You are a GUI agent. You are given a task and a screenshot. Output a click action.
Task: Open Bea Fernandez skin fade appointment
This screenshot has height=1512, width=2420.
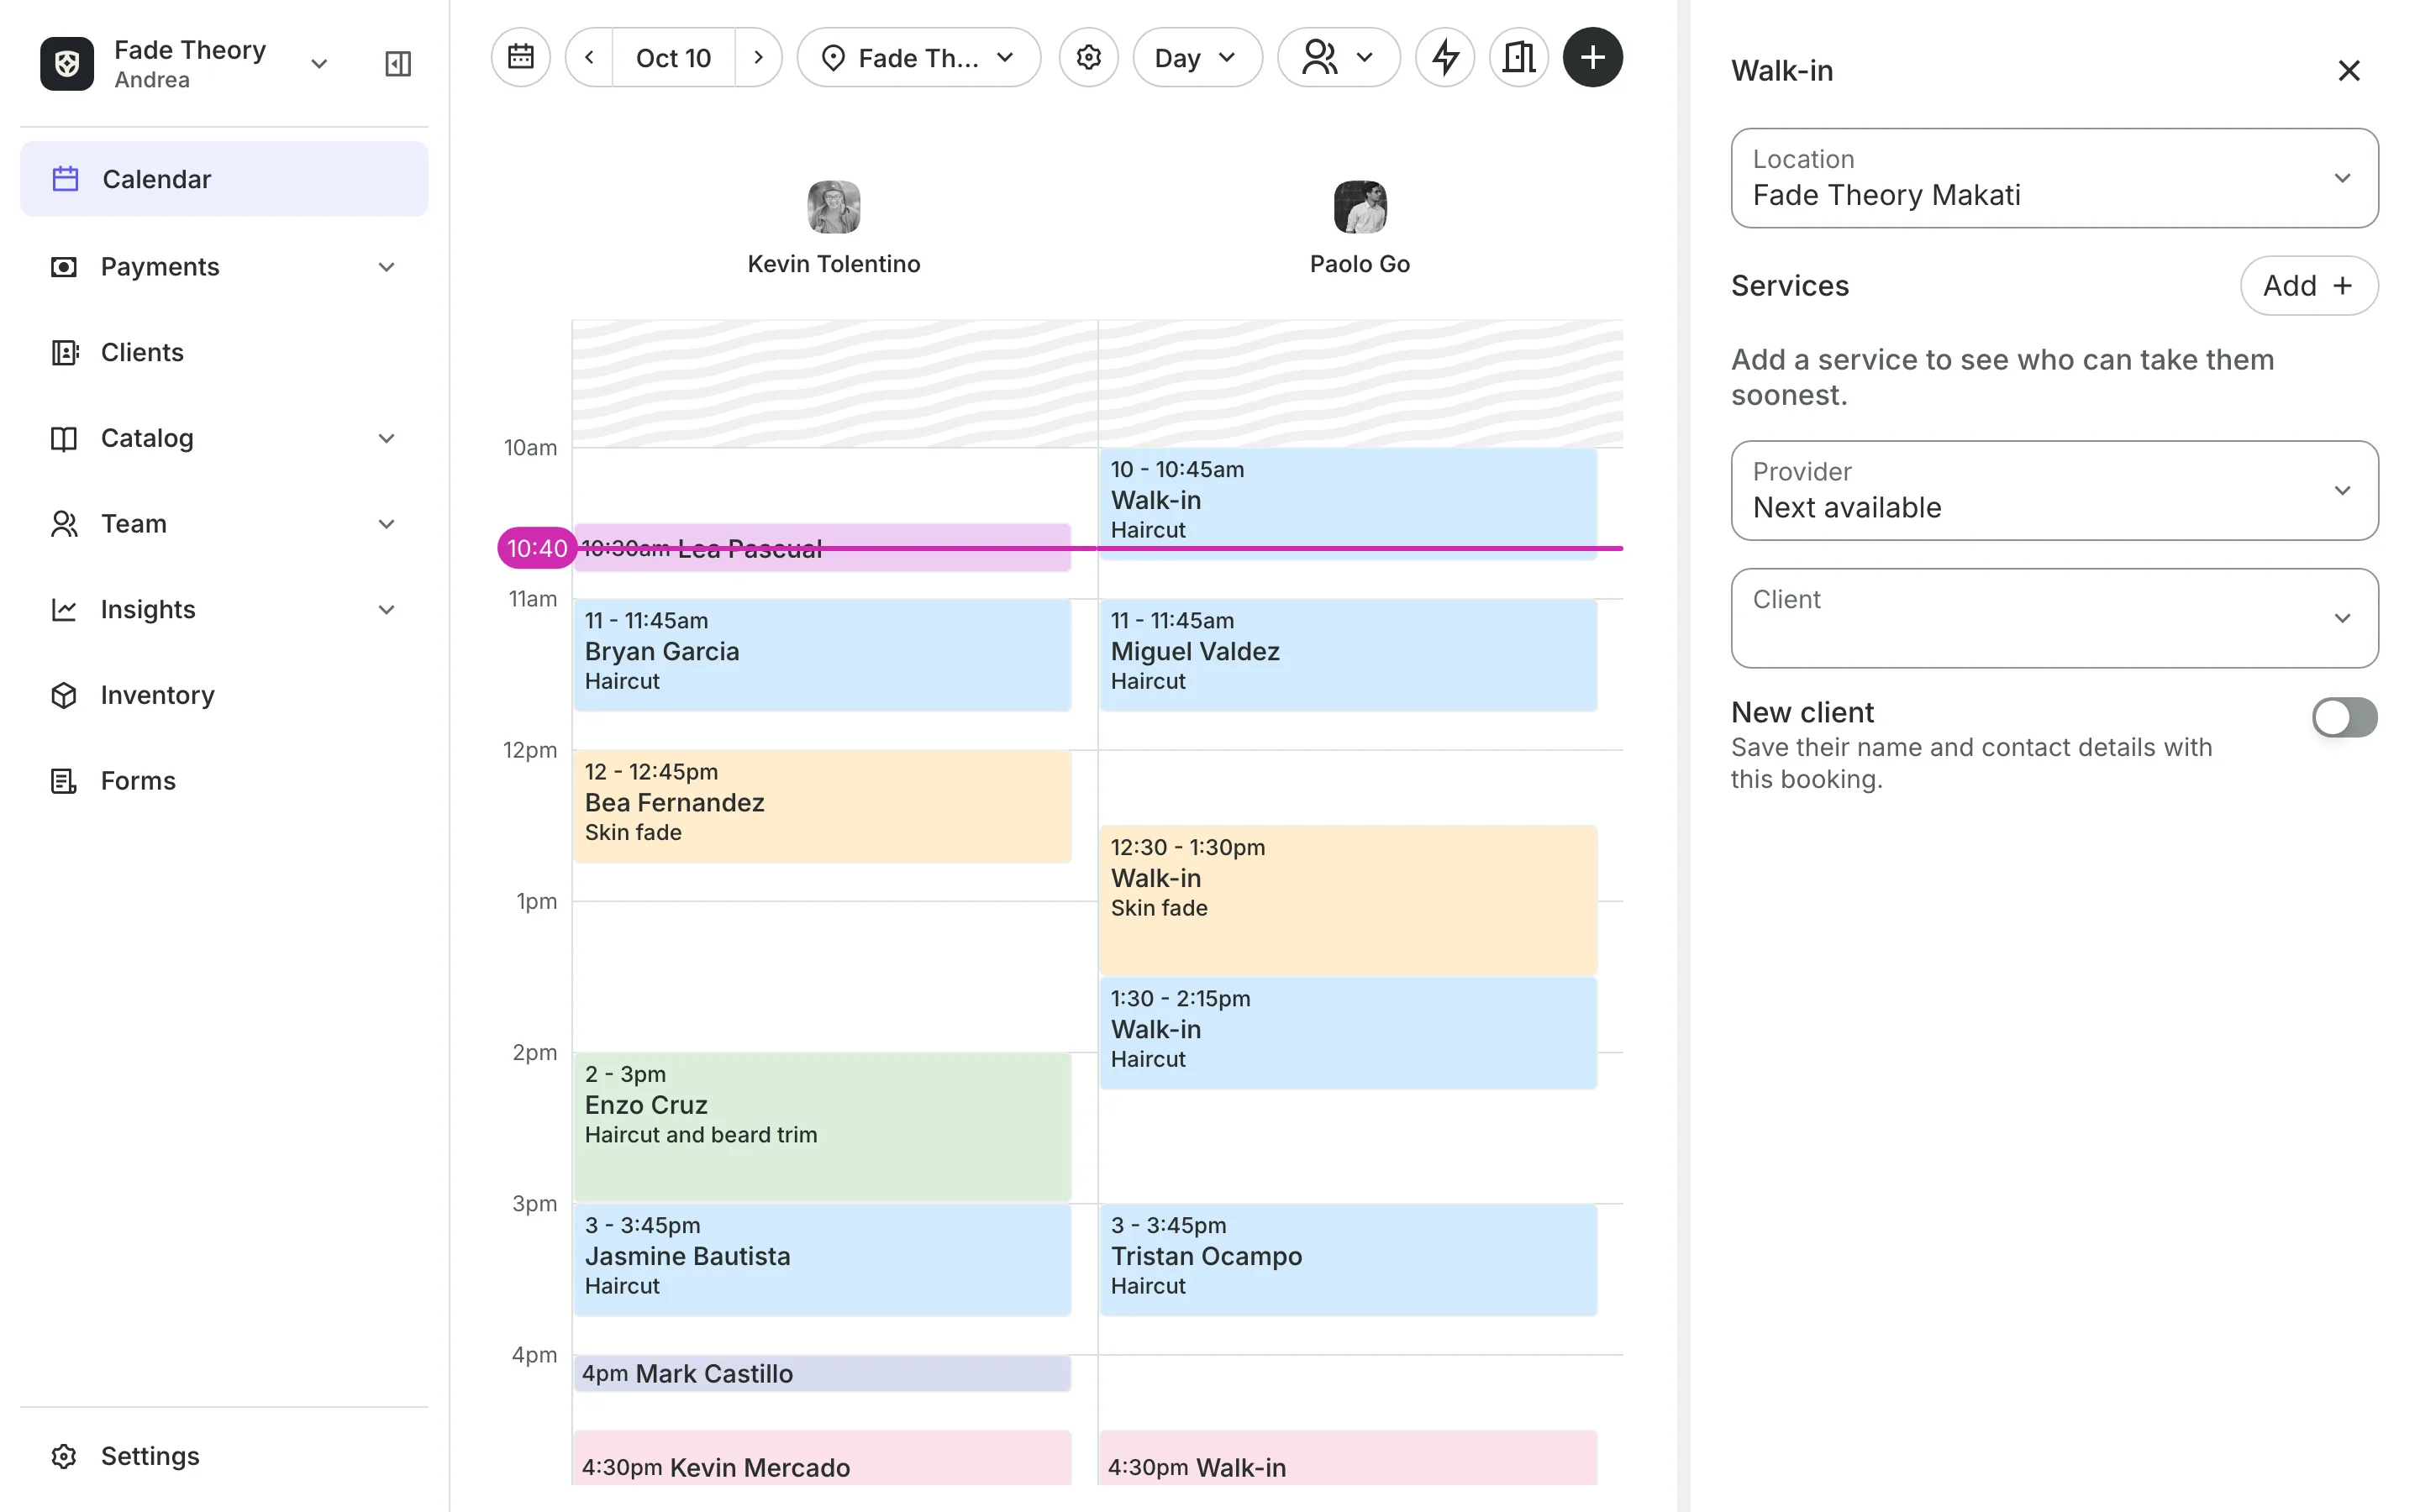click(x=822, y=806)
